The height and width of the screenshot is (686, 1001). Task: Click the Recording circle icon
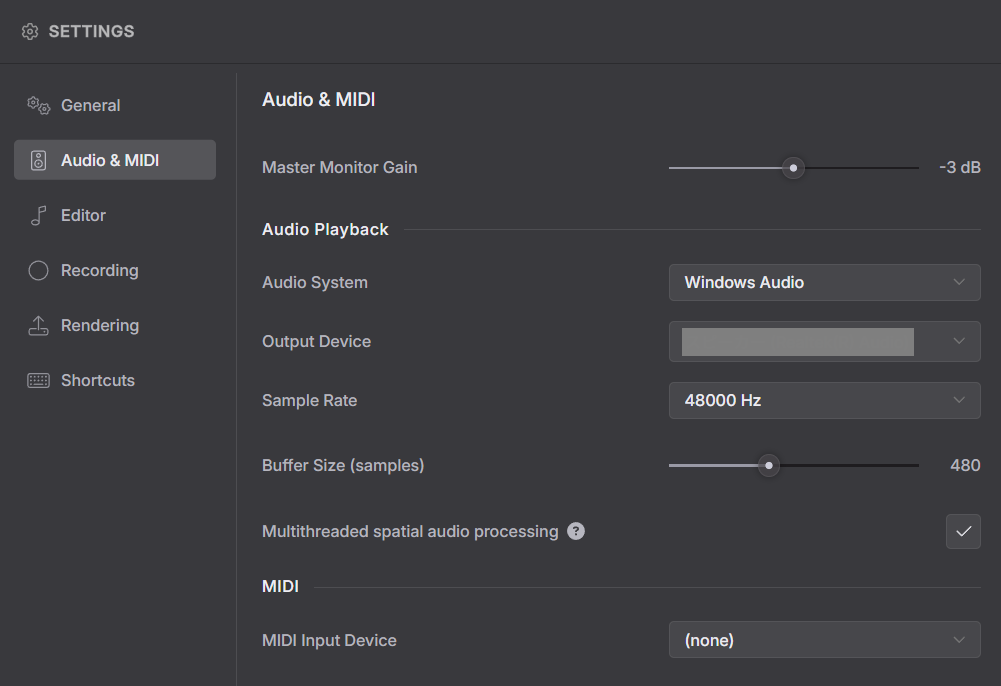(38, 271)
